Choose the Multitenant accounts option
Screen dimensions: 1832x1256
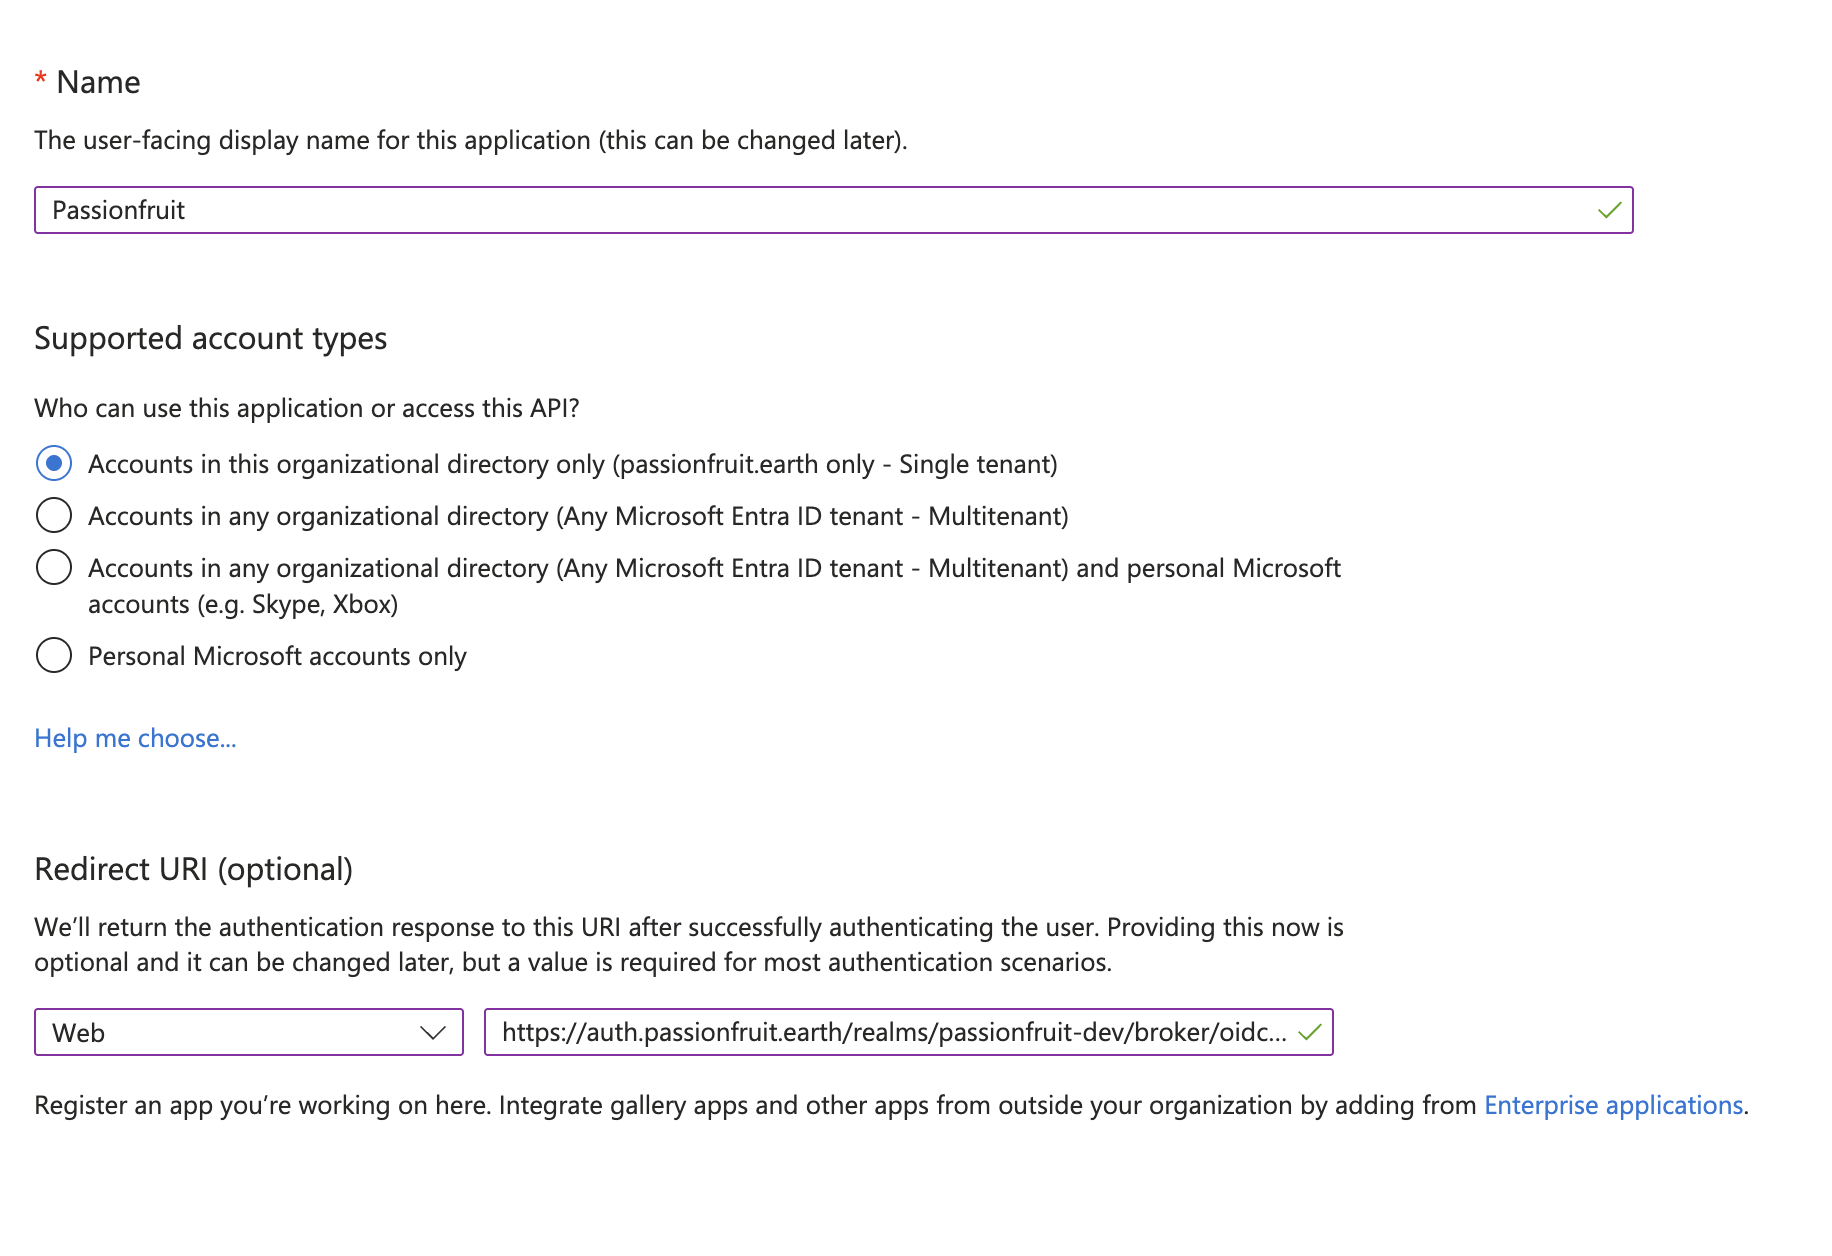55,515
